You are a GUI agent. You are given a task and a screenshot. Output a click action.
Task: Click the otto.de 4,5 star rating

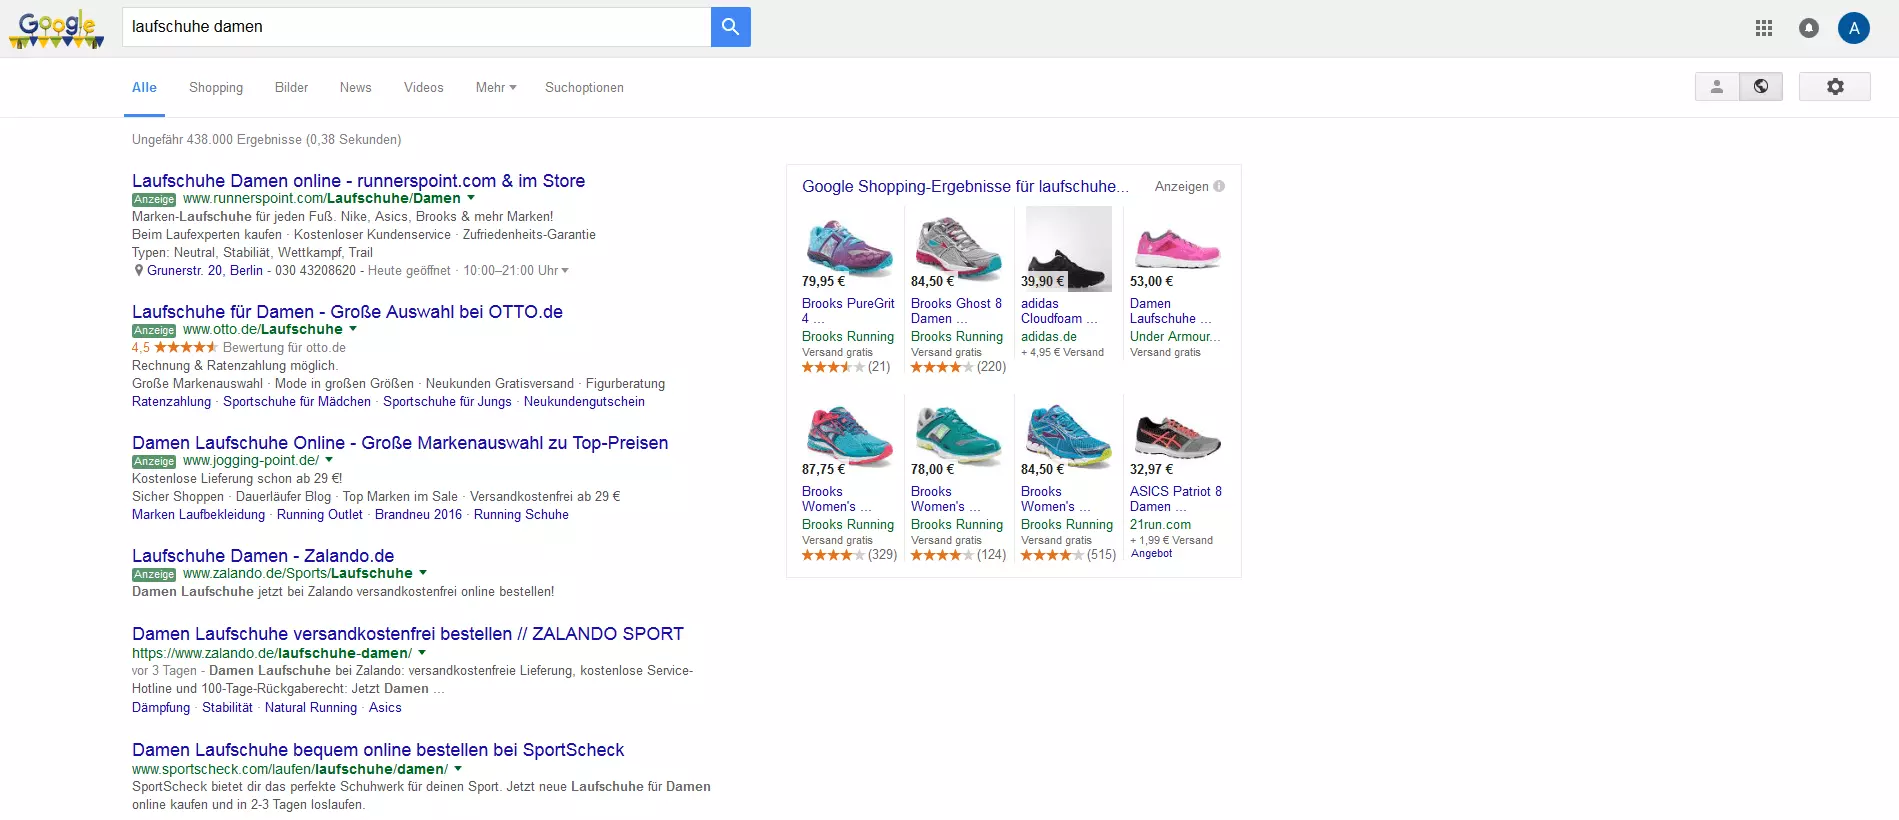click(175, 348)
